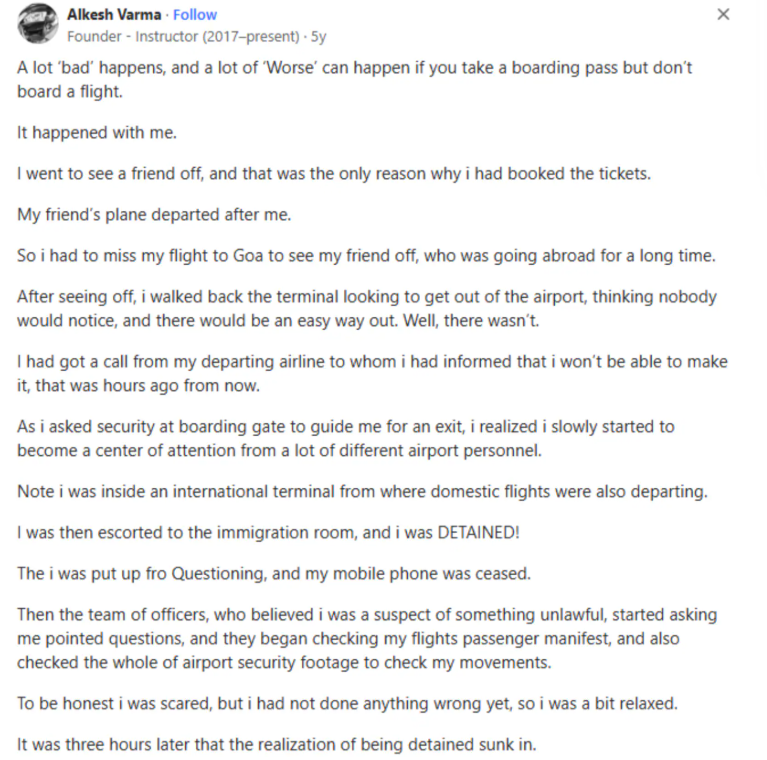The height and width of the screenshot is (760, 767).
Task: Click 'My friend's plane departed after me.'
Action: point(154,214)
